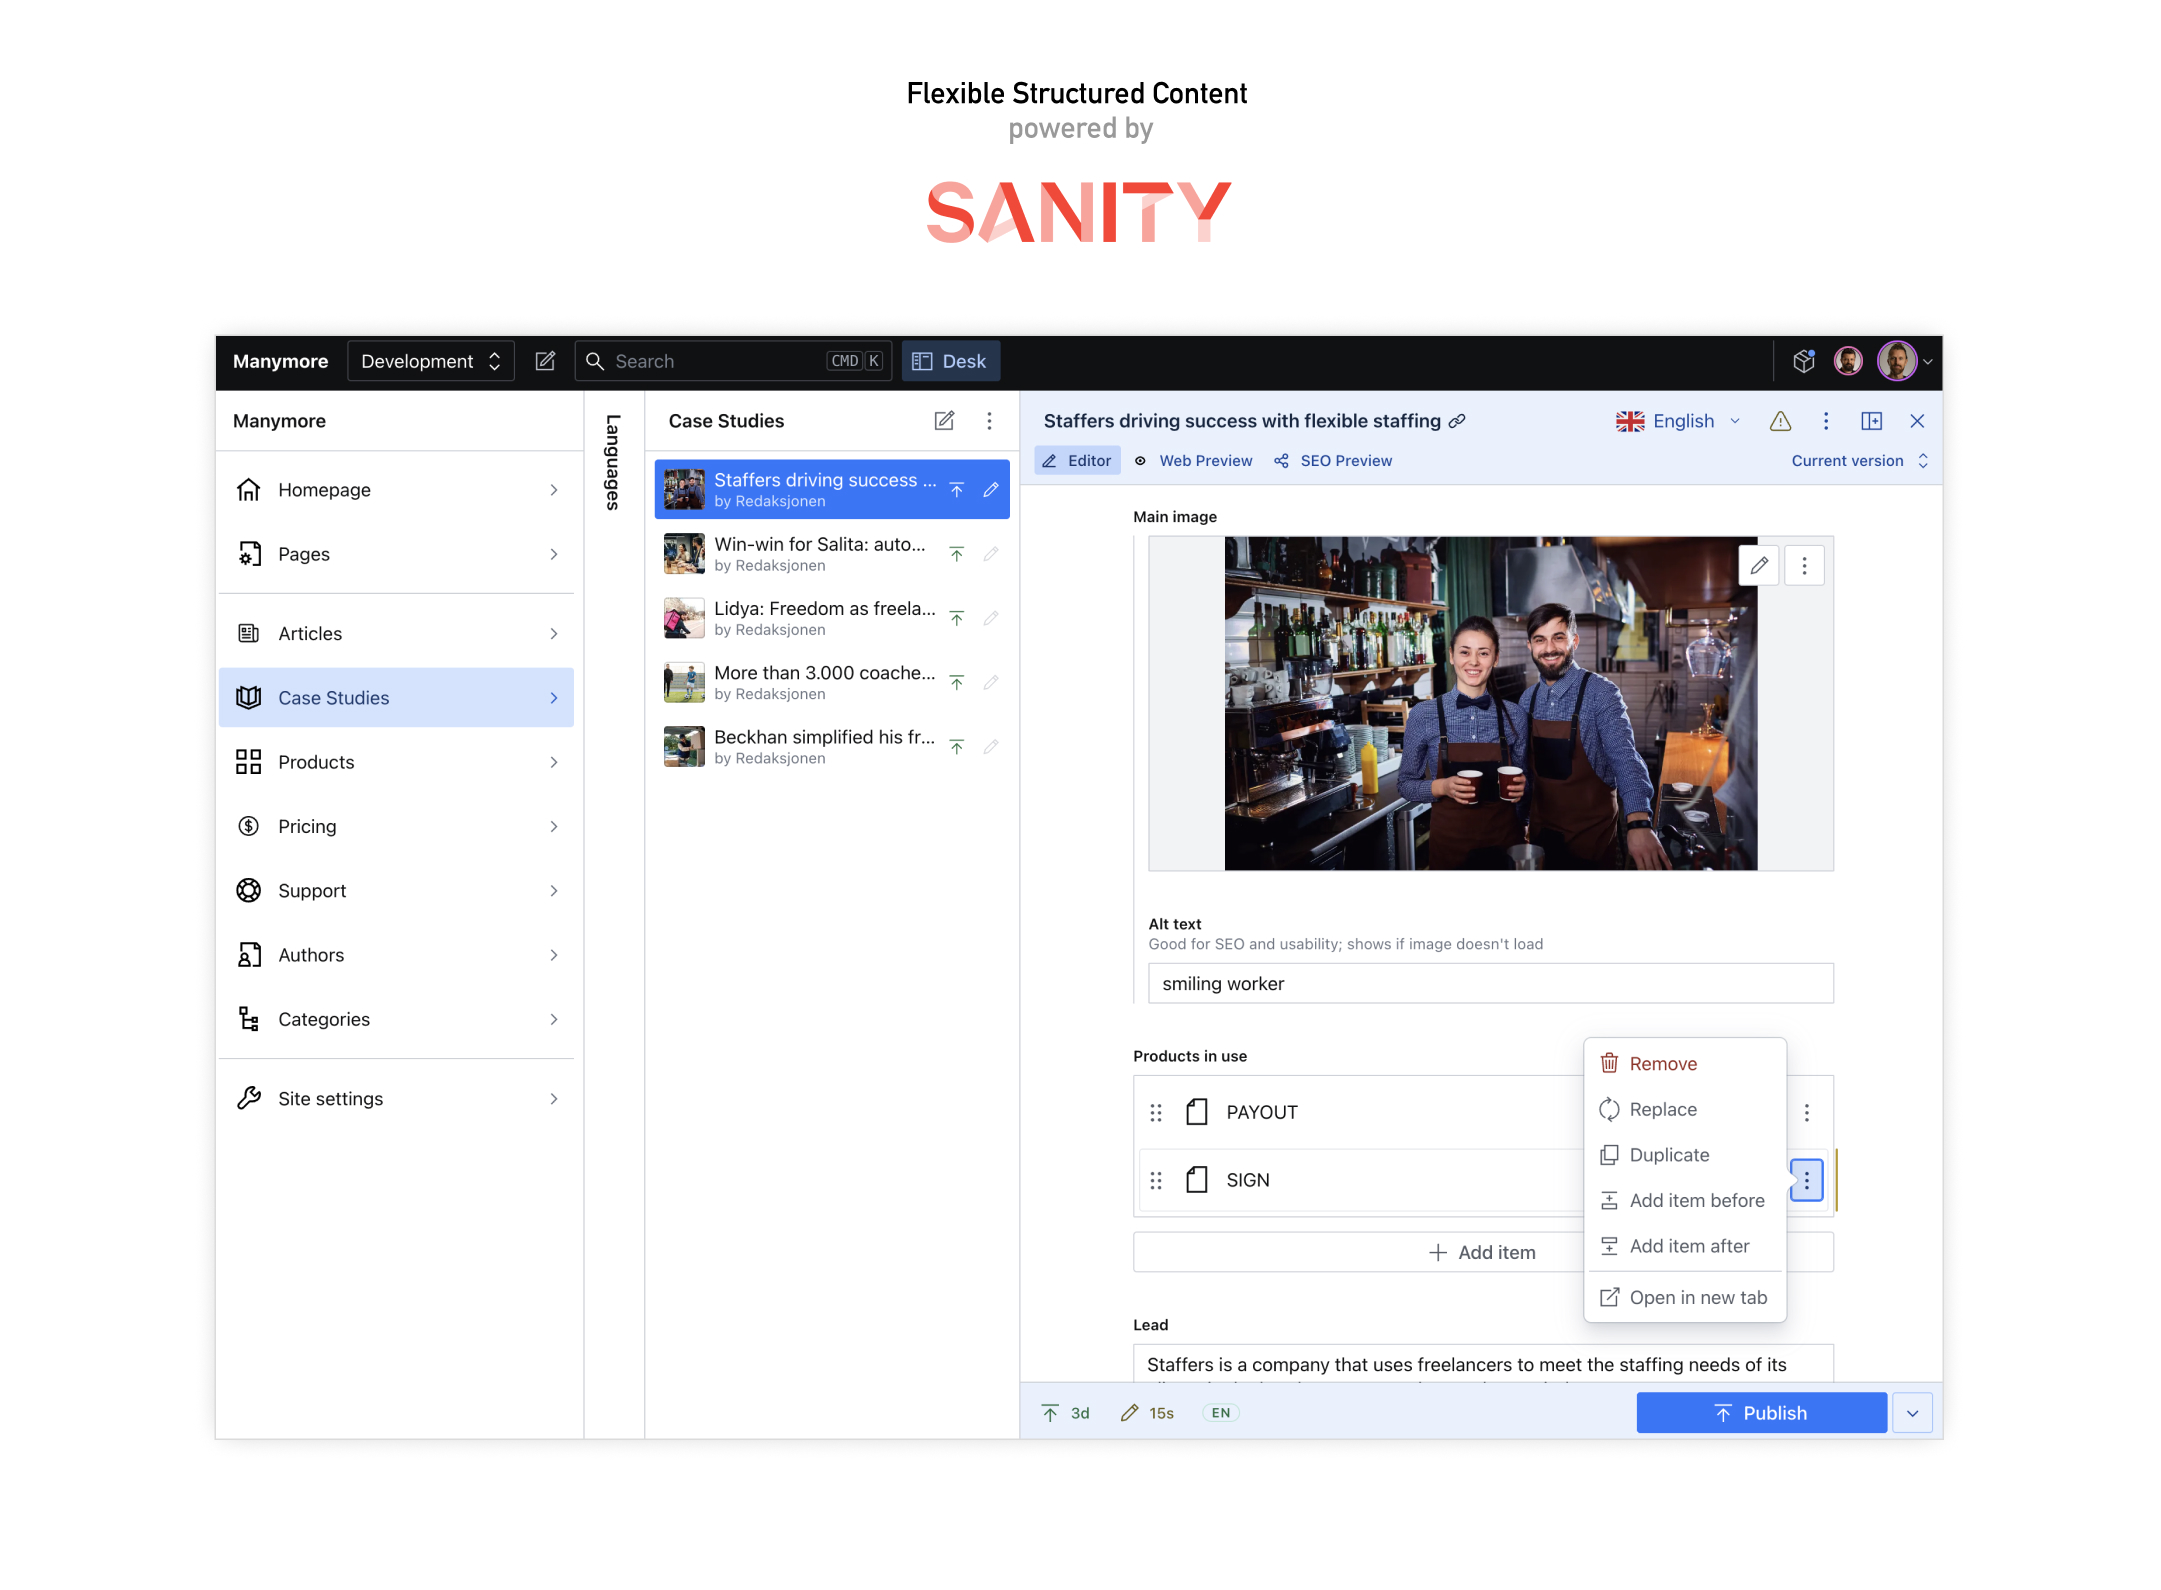Click the Add item button
The width and height of the screenshot is (2161, 1590).
click(1483, 1251)
